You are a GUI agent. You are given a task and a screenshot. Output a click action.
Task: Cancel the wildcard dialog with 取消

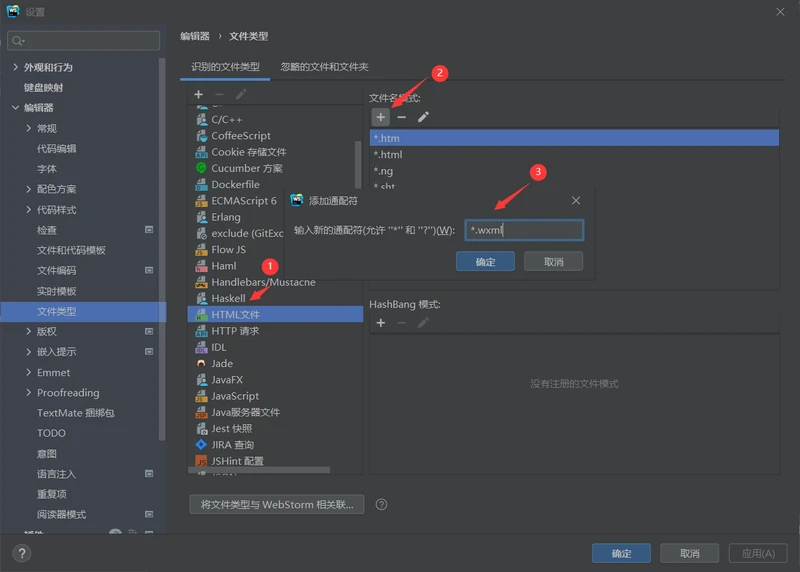point(554,262)
